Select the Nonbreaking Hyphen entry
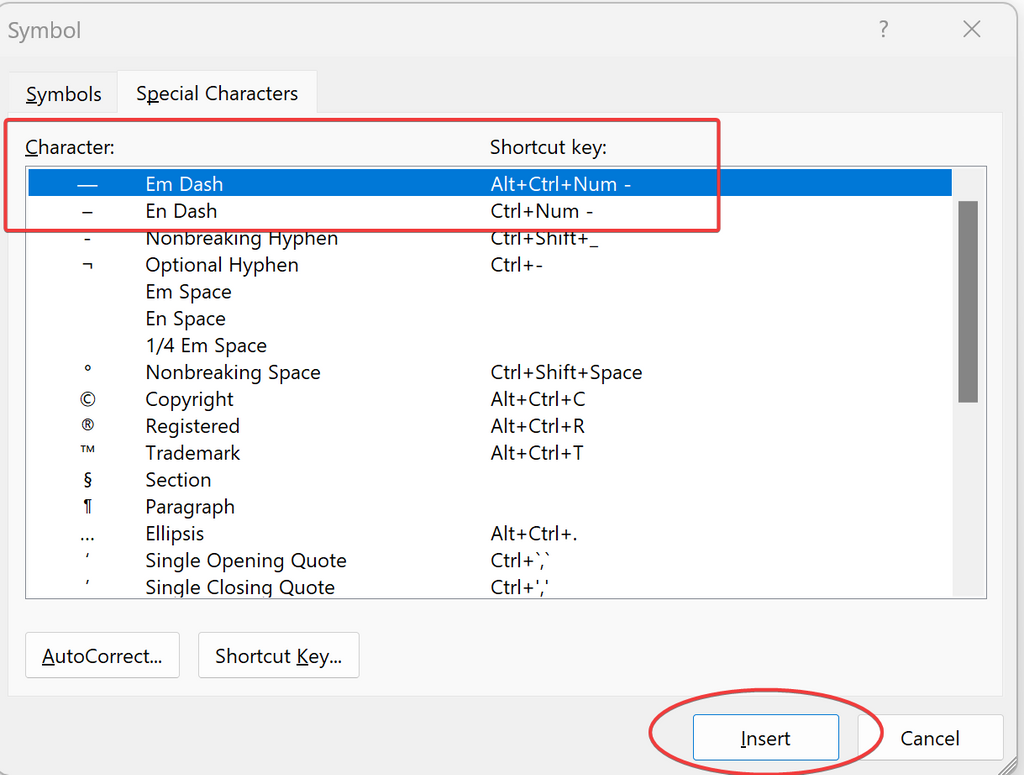This screenshot has width=1024, height=775. click(241, 238)
